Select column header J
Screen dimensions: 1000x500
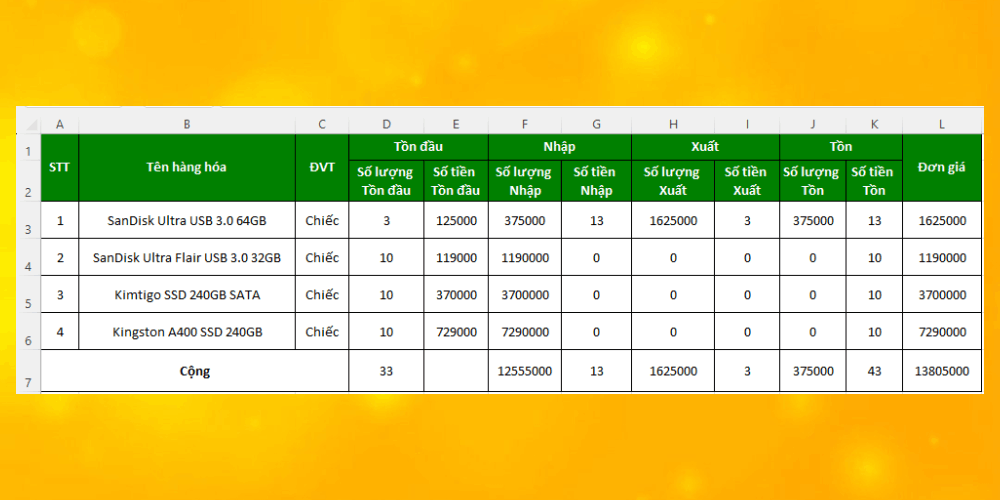tap(812, 125)
